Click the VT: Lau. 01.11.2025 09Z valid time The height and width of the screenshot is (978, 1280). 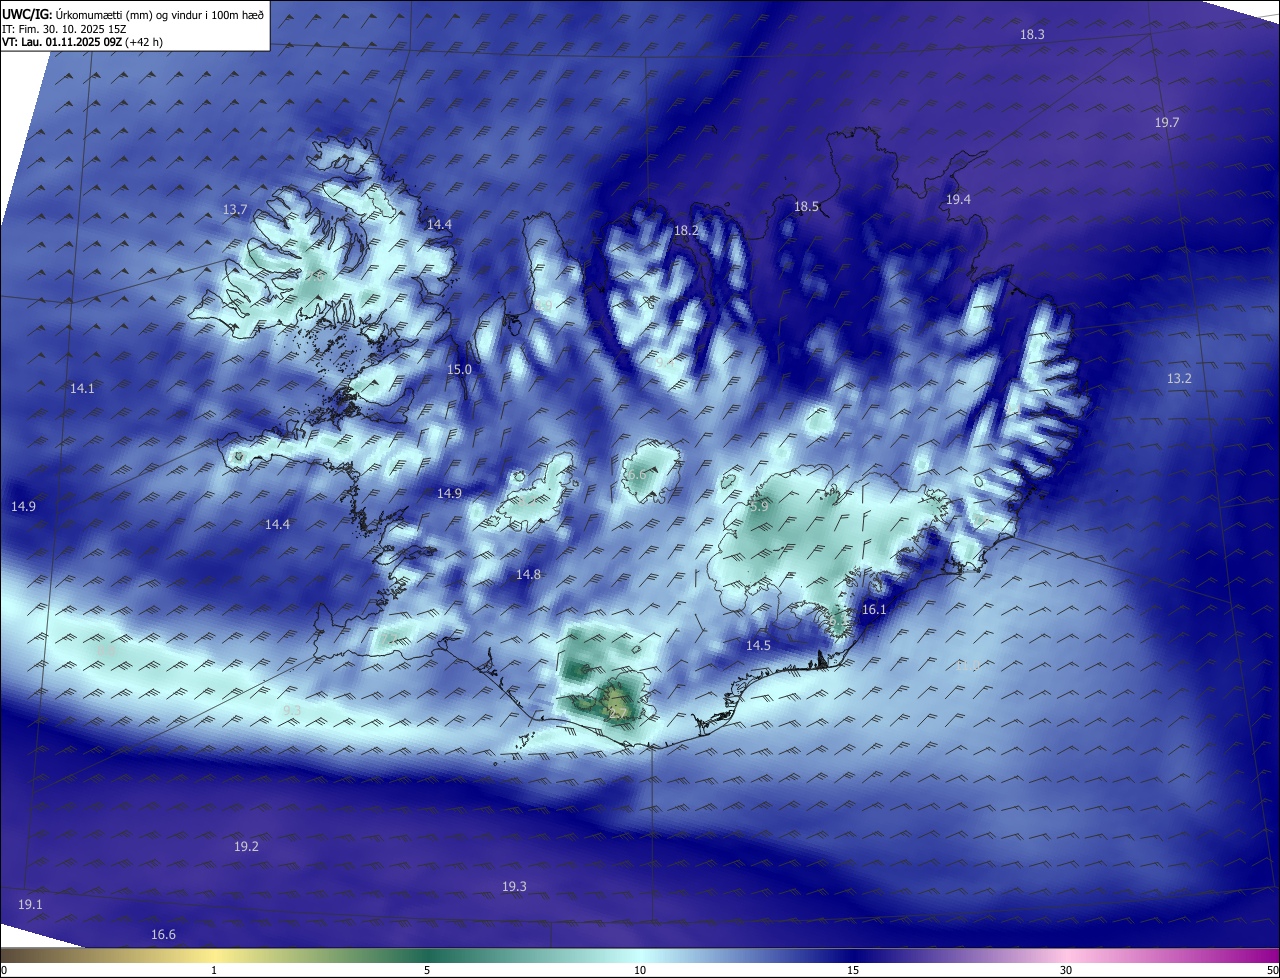click(82, 42)
